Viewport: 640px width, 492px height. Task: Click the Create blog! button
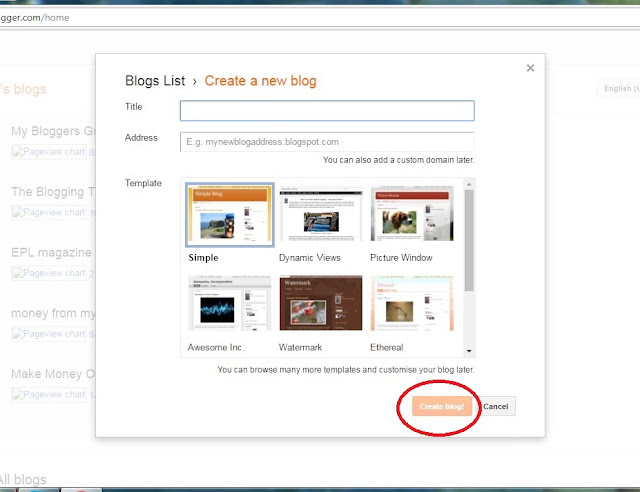[442, 406]
